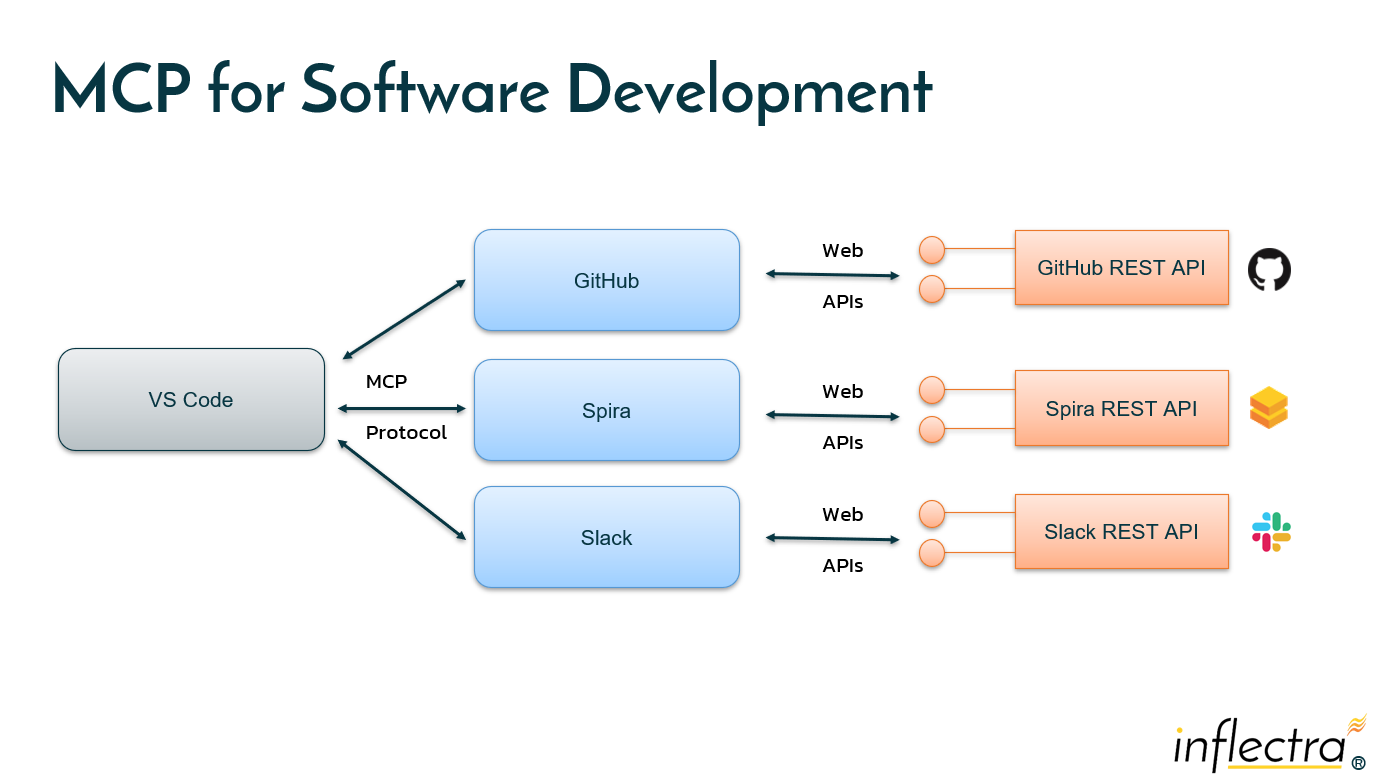Screen dimensions: 1378x784
Task: Click the slide title MCP for Software Development
Action: coord(492,90)
